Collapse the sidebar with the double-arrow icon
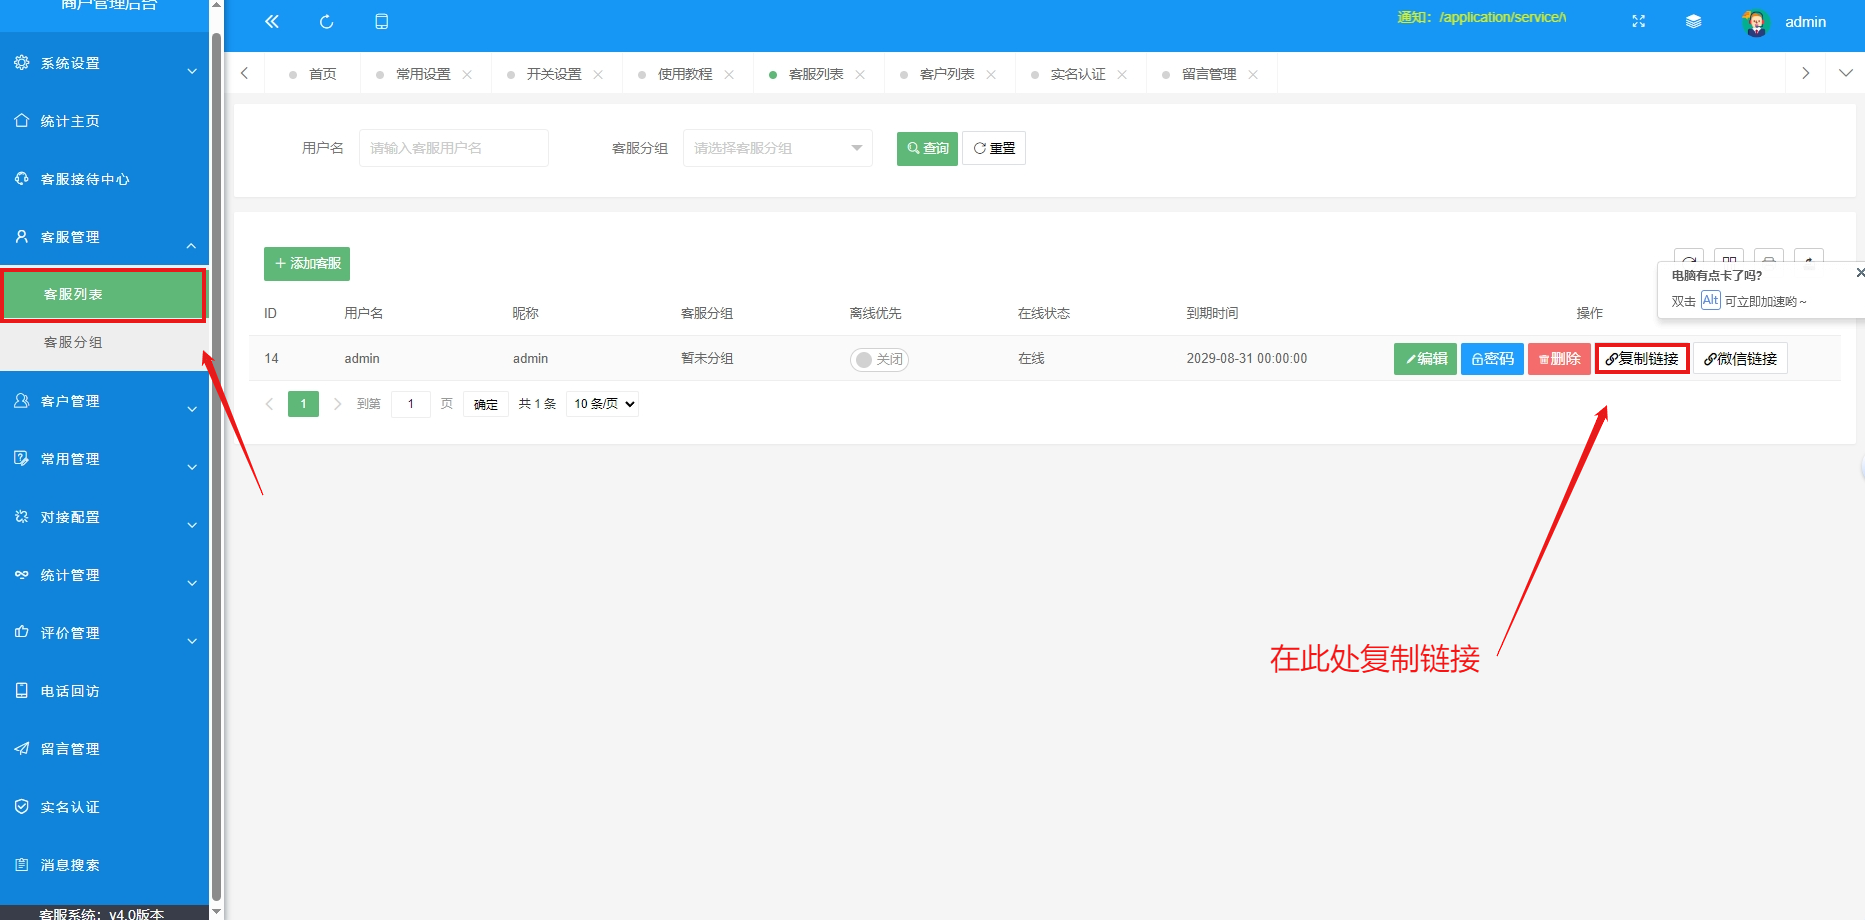The height and width of the screenshot is (920, 1865). pyautogui.click(x=271, y=20)
